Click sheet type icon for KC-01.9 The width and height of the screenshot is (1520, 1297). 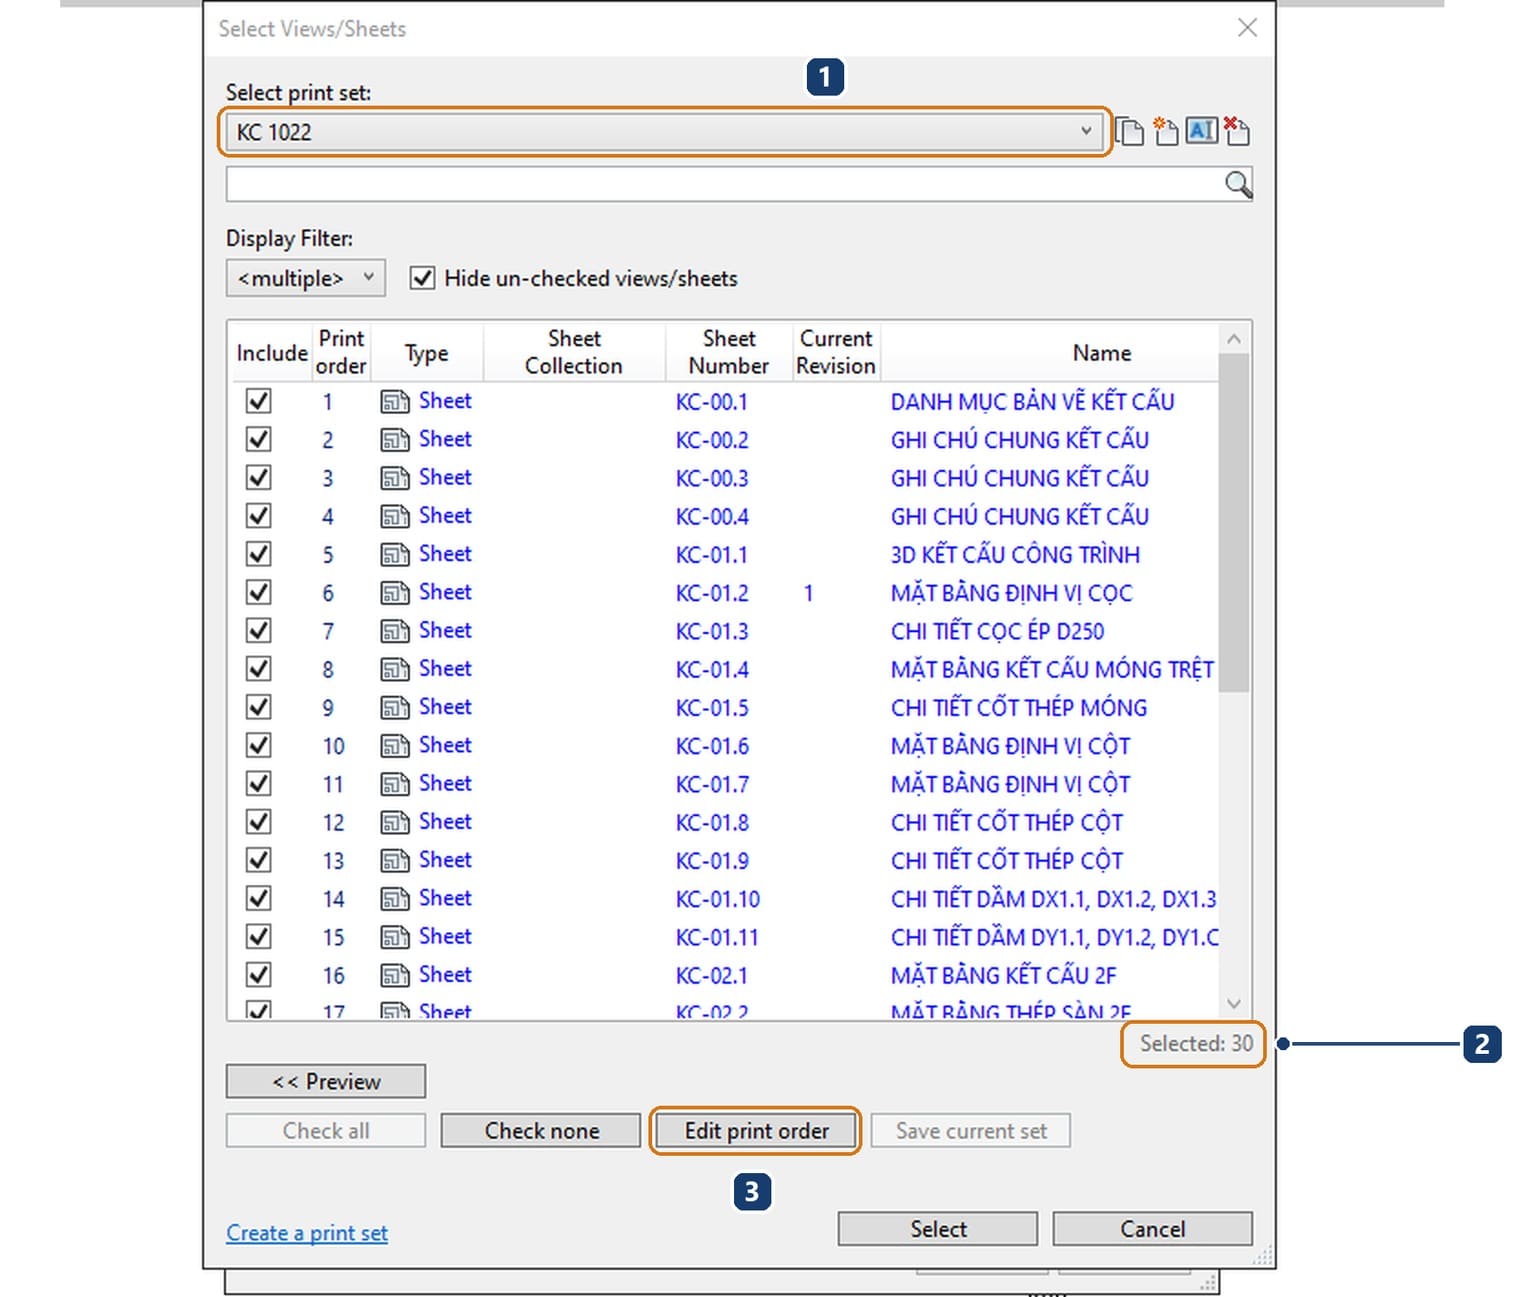[395, 861]
